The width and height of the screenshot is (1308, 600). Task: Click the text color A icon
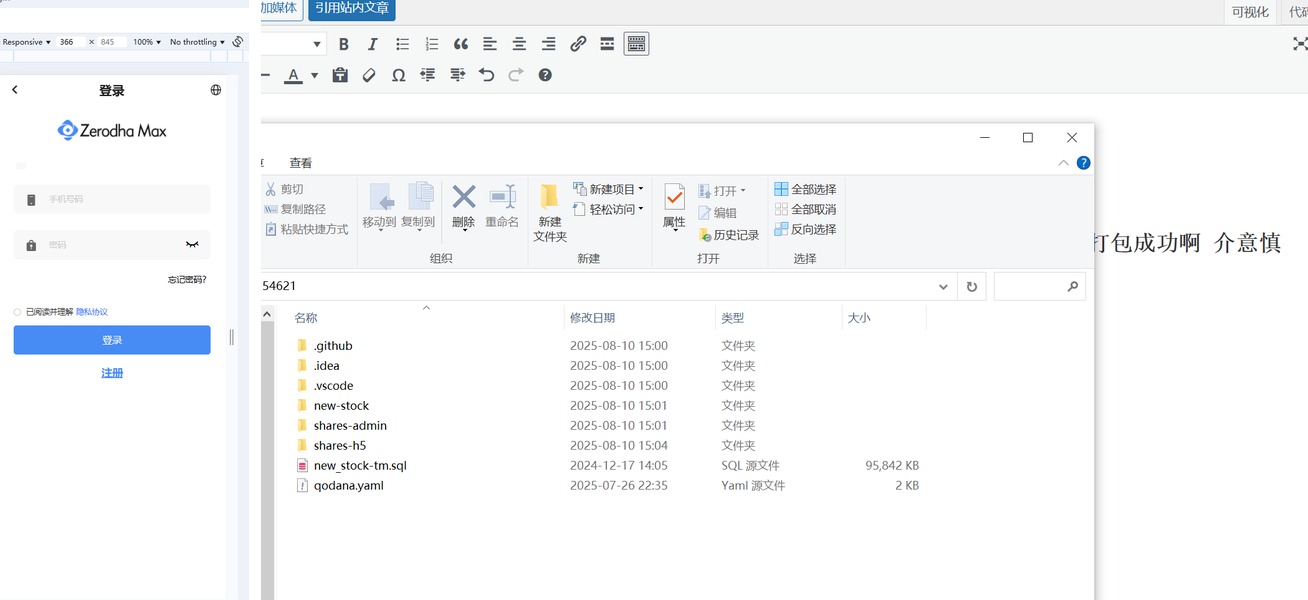click(293, 75)
